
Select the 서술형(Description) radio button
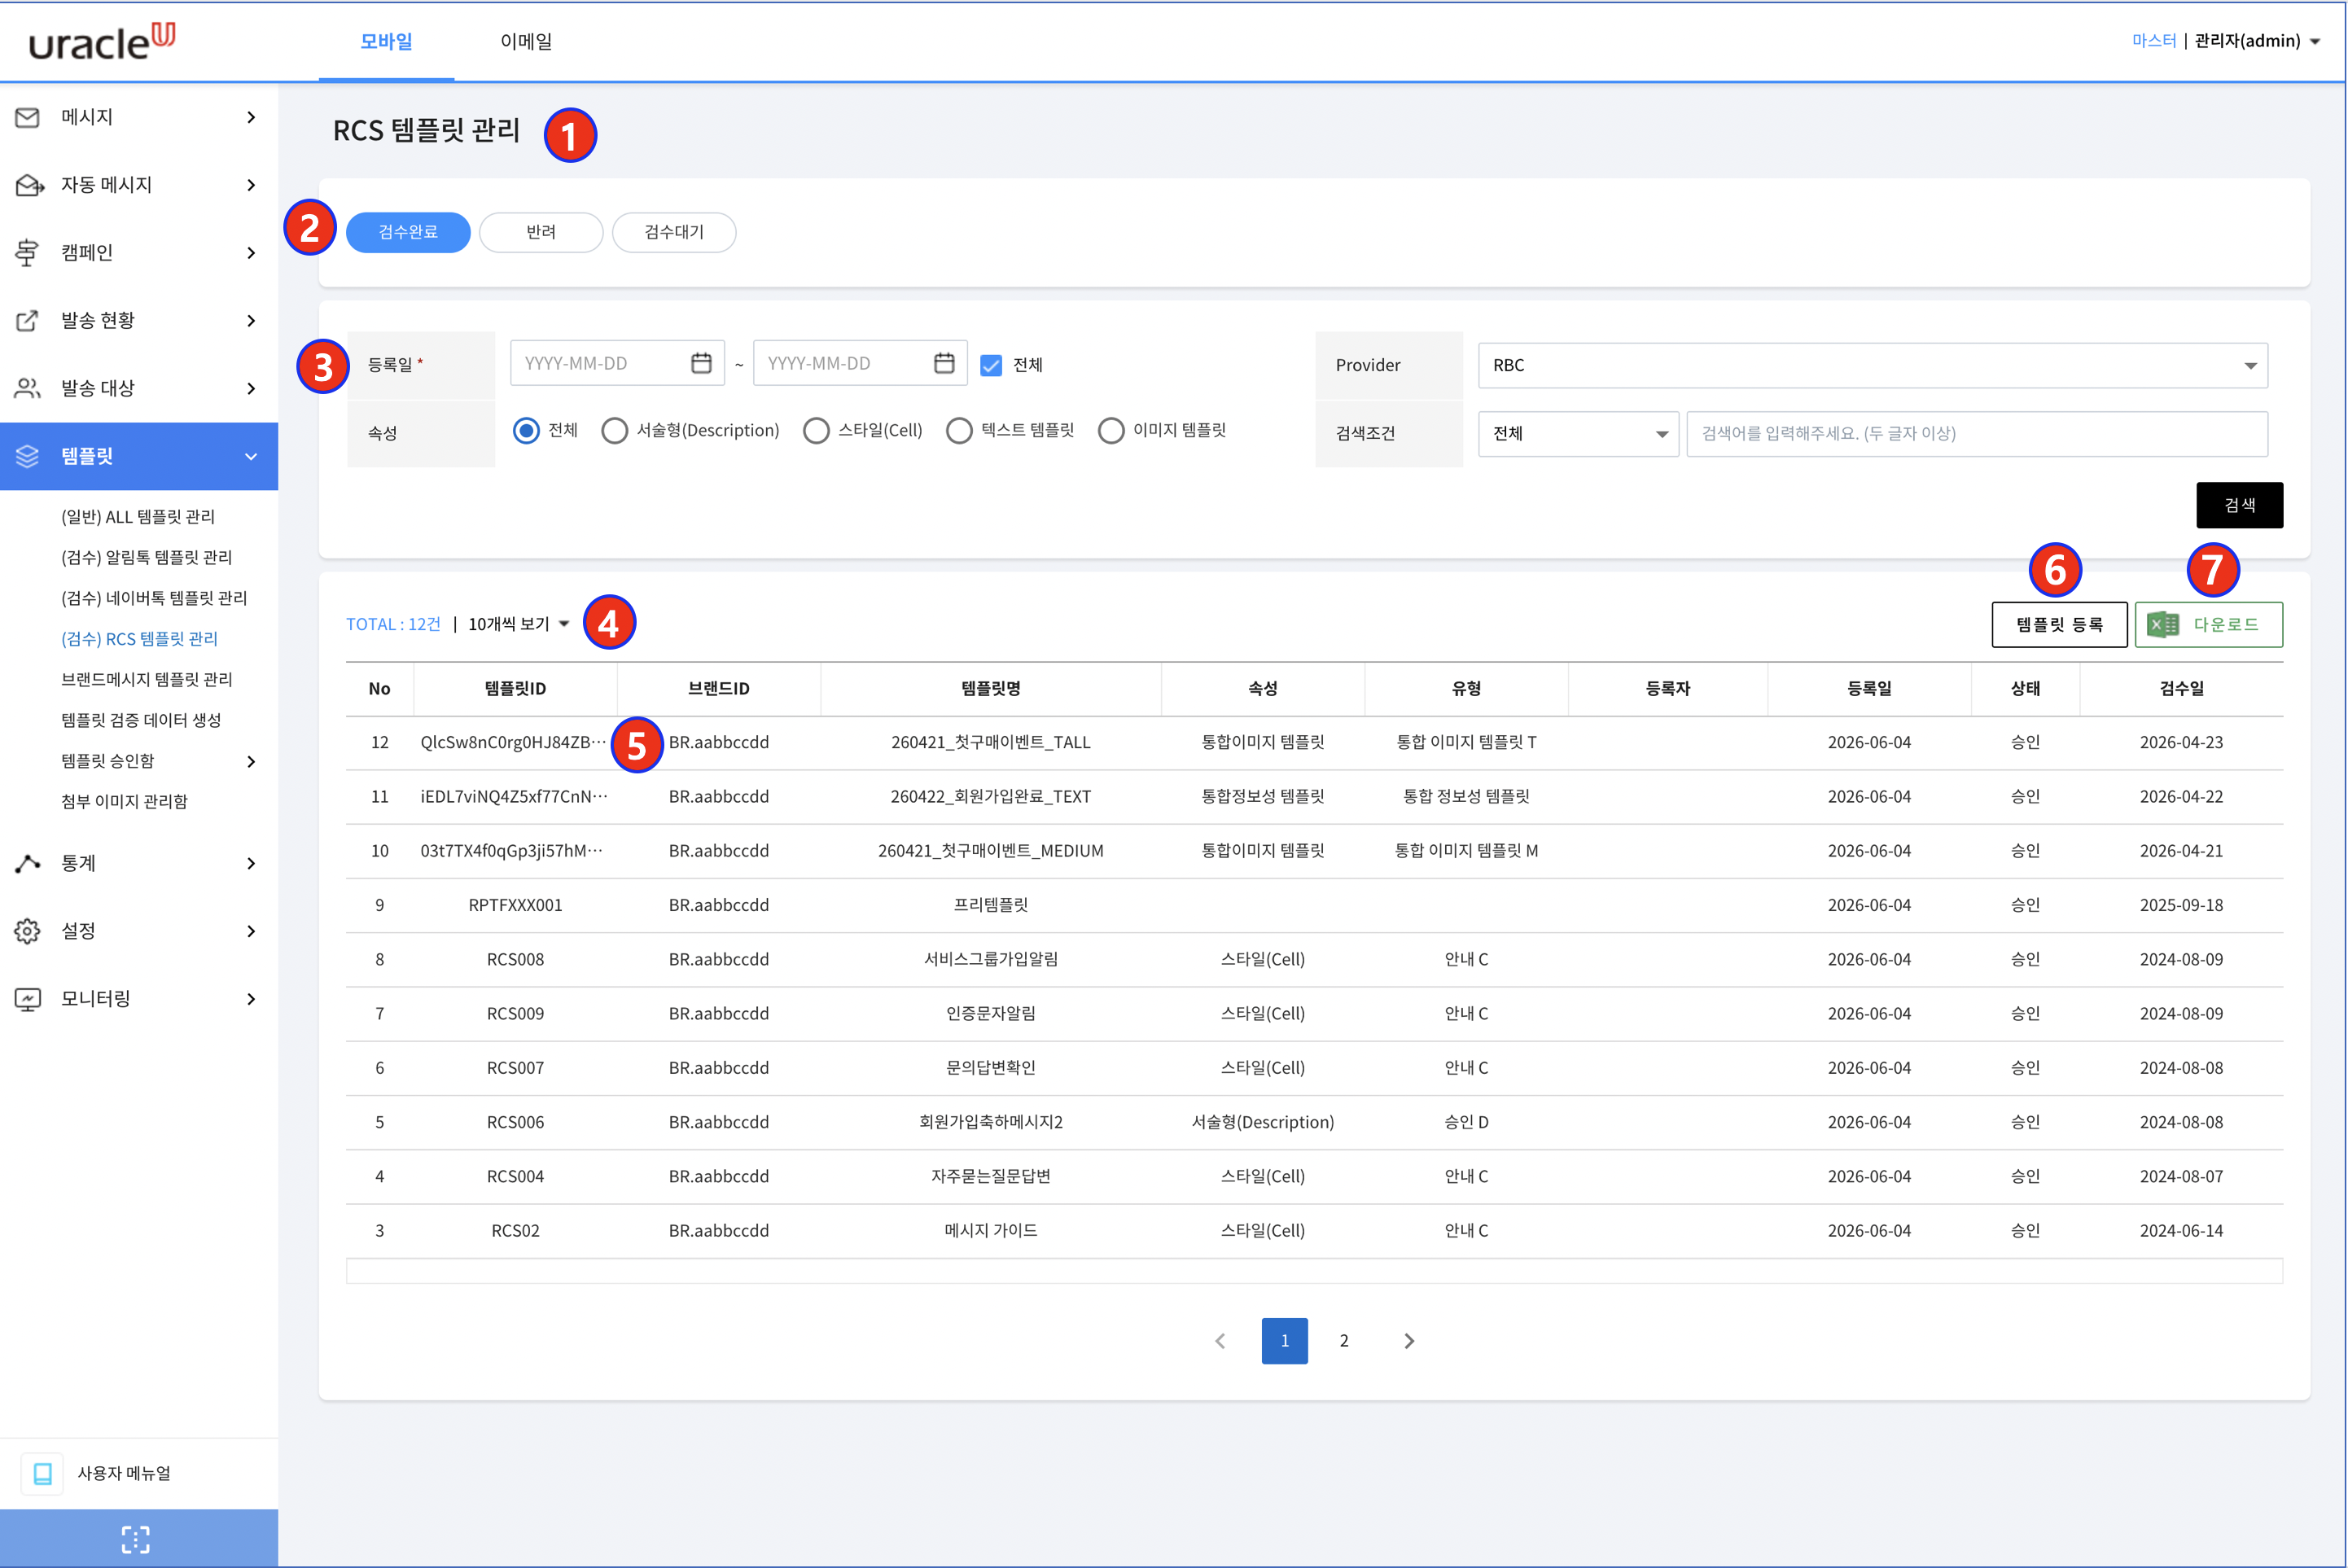[x=614, y=431]
